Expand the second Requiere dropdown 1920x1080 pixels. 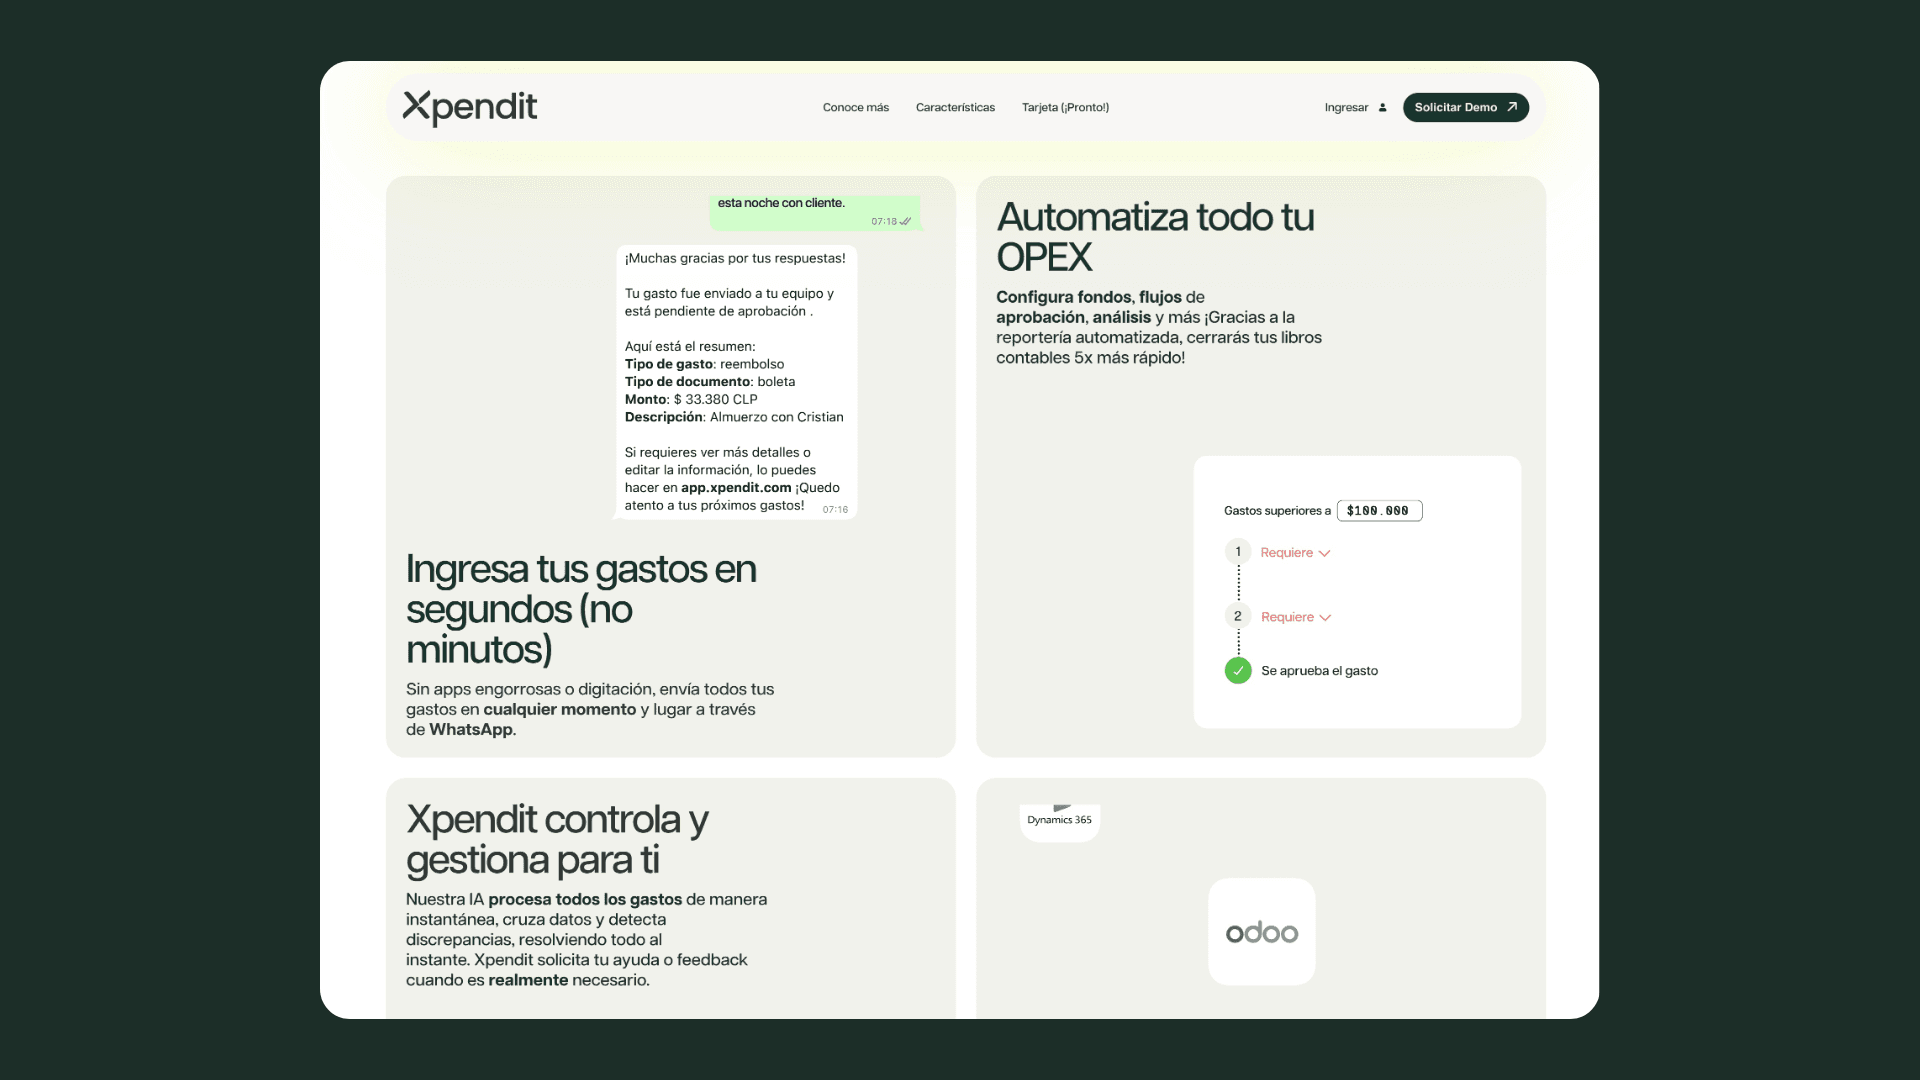coord(1296,618)
